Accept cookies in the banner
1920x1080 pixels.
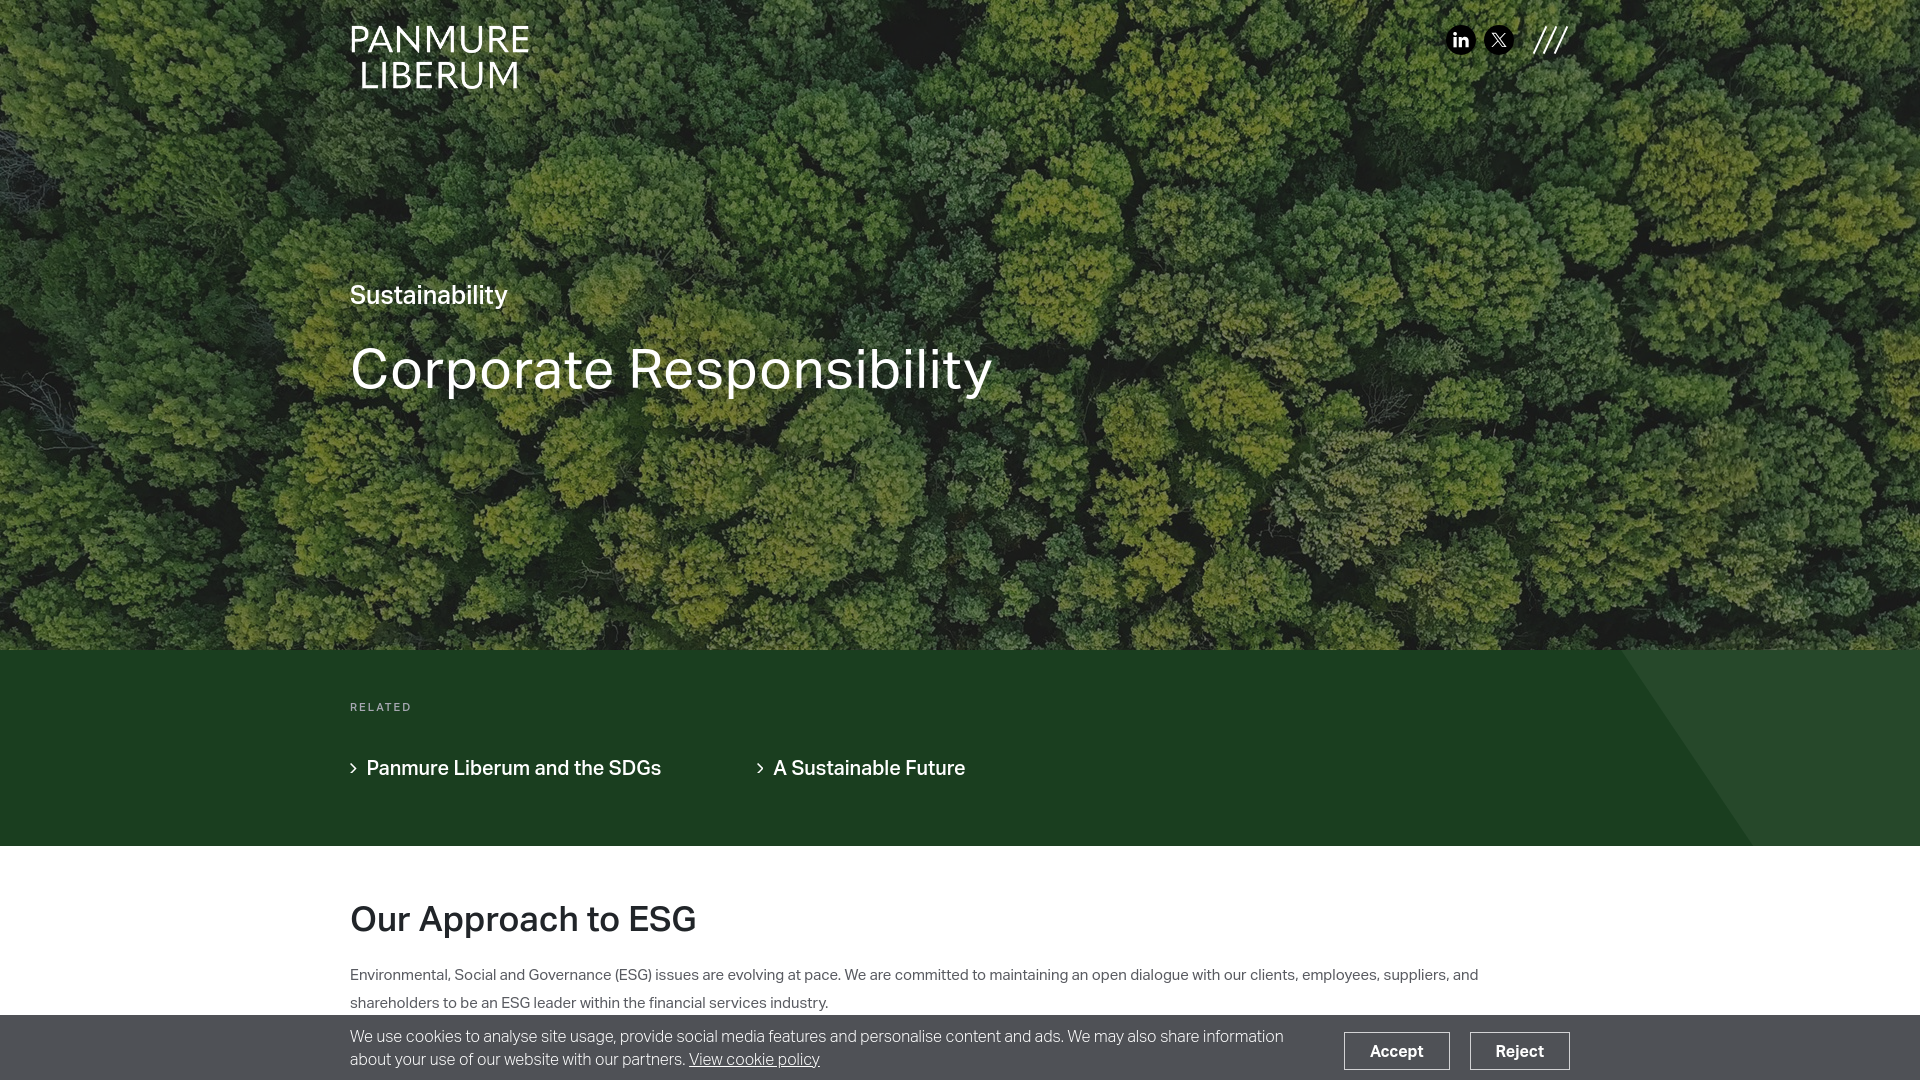click(x=1396, y=1051)
